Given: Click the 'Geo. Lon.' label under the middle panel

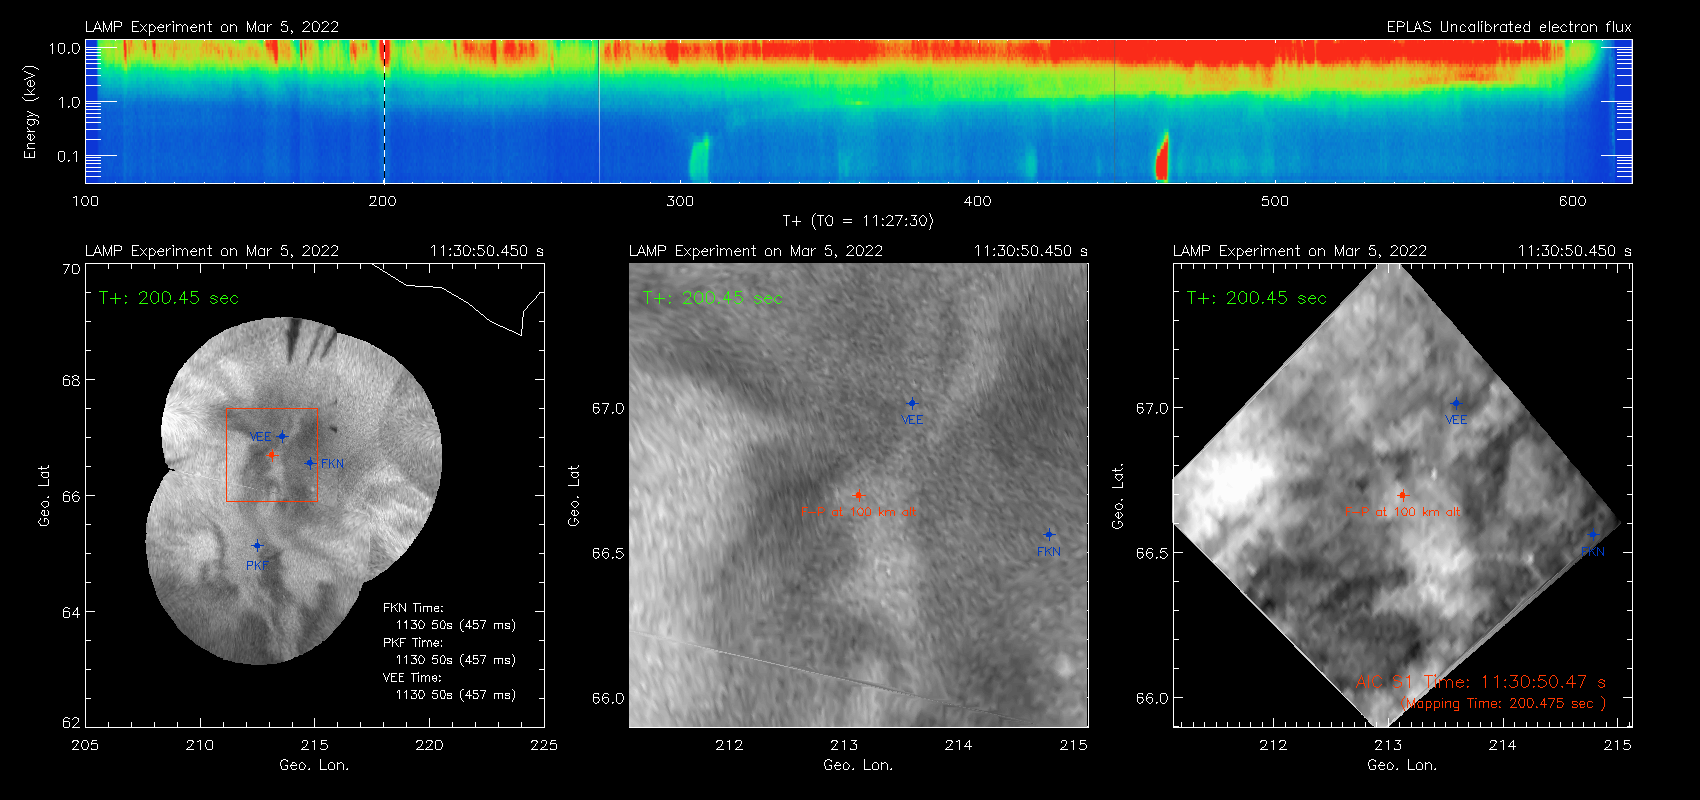Looking at the screenshot, I should (859, 765).
